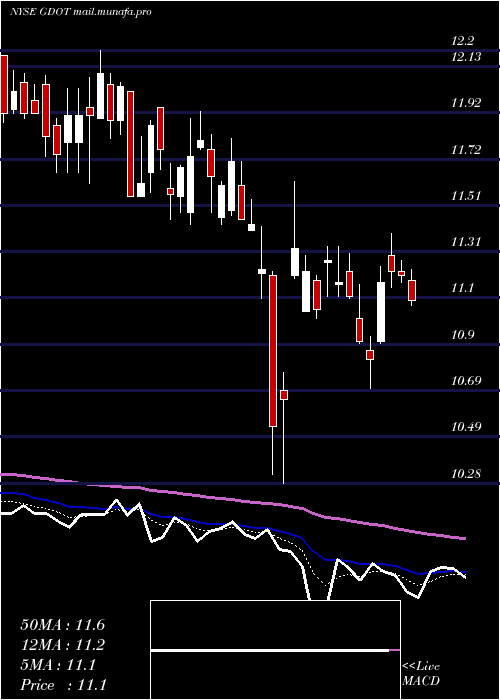Click the 11.1 price axis label

coord(462,288)
